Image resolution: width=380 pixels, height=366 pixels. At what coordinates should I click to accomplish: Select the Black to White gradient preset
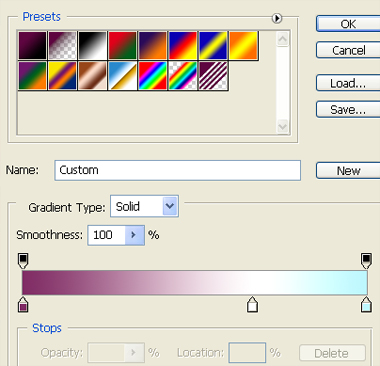pos(92,45)
